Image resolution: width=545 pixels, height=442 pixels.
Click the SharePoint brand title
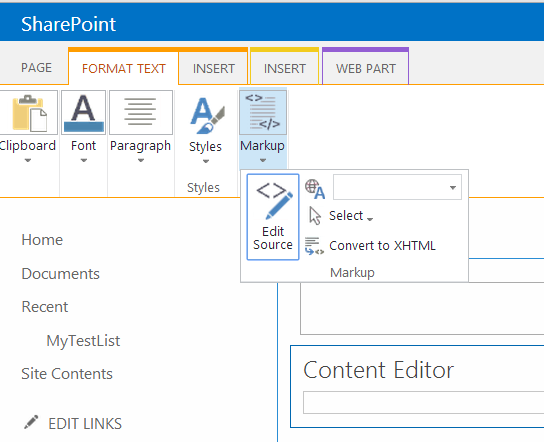click(x=68, y=24)
